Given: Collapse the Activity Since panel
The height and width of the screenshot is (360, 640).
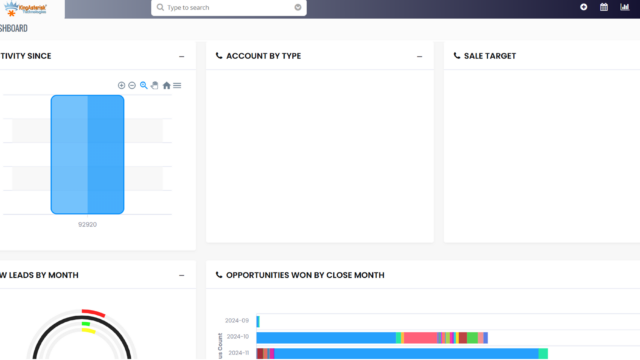Looking at the screenshot, I should (x=182, y=56).
